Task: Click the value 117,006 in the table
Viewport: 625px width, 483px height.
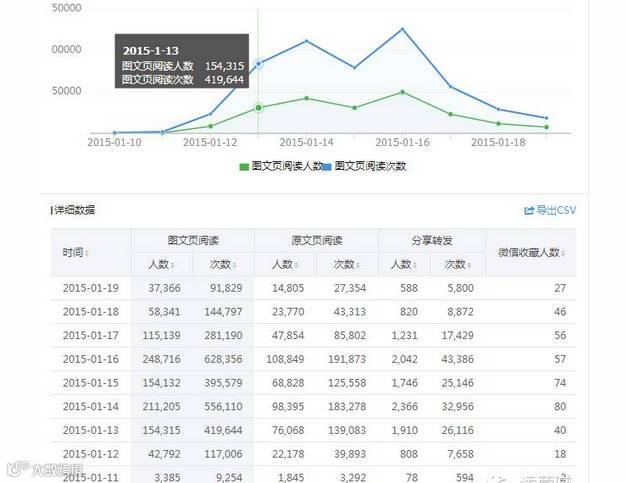Action: [223, 454]
